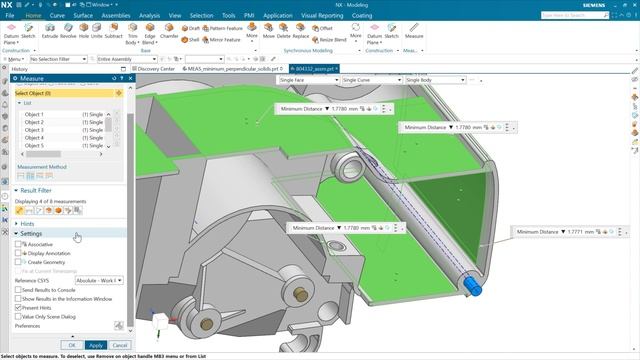Screen dimensions: 640x360
Task: Open the Single Body dropdown
Action: tap(435, 80)
